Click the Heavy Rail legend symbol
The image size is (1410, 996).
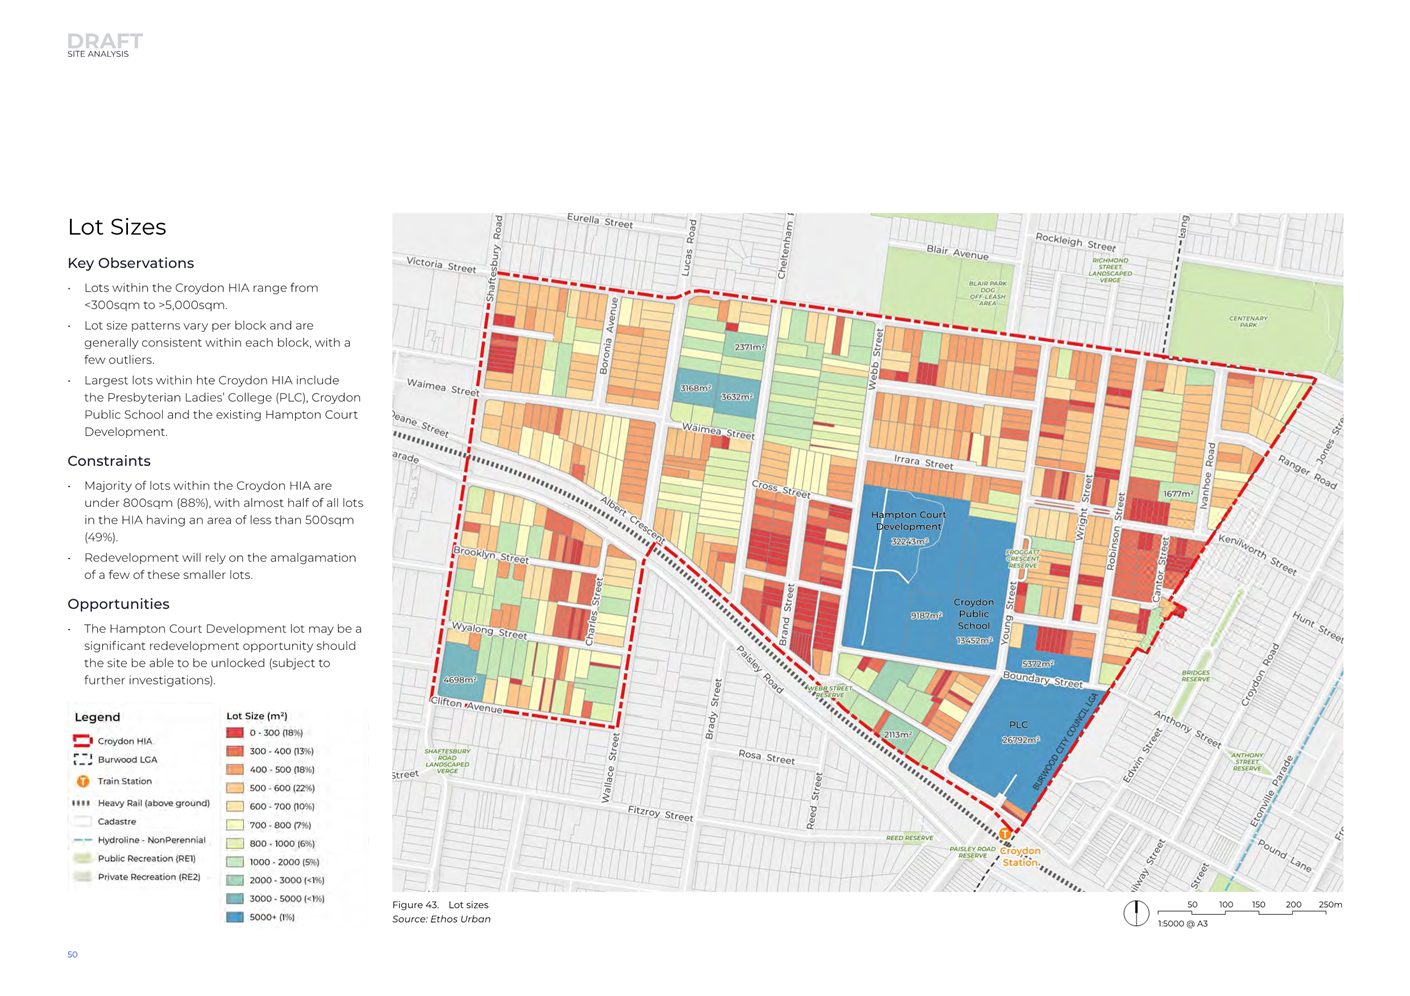click(x=82, y=803)
